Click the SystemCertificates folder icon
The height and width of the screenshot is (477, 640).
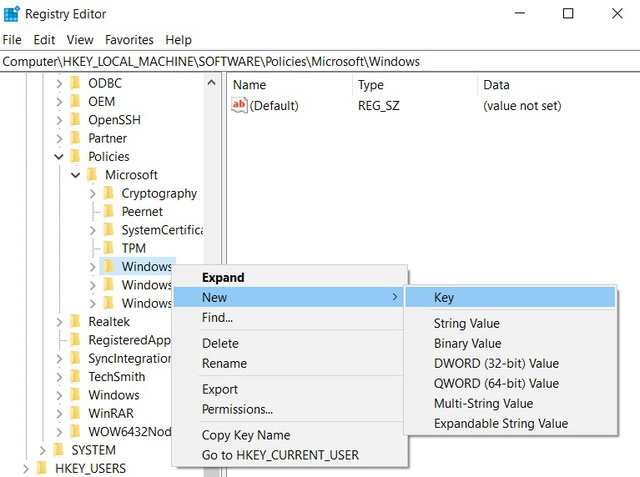click(109, 230)
